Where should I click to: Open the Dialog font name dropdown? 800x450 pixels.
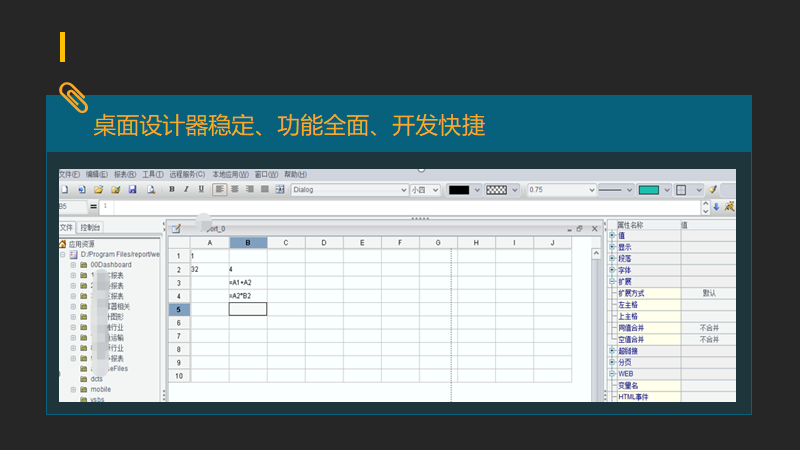[x=349, y=190]
